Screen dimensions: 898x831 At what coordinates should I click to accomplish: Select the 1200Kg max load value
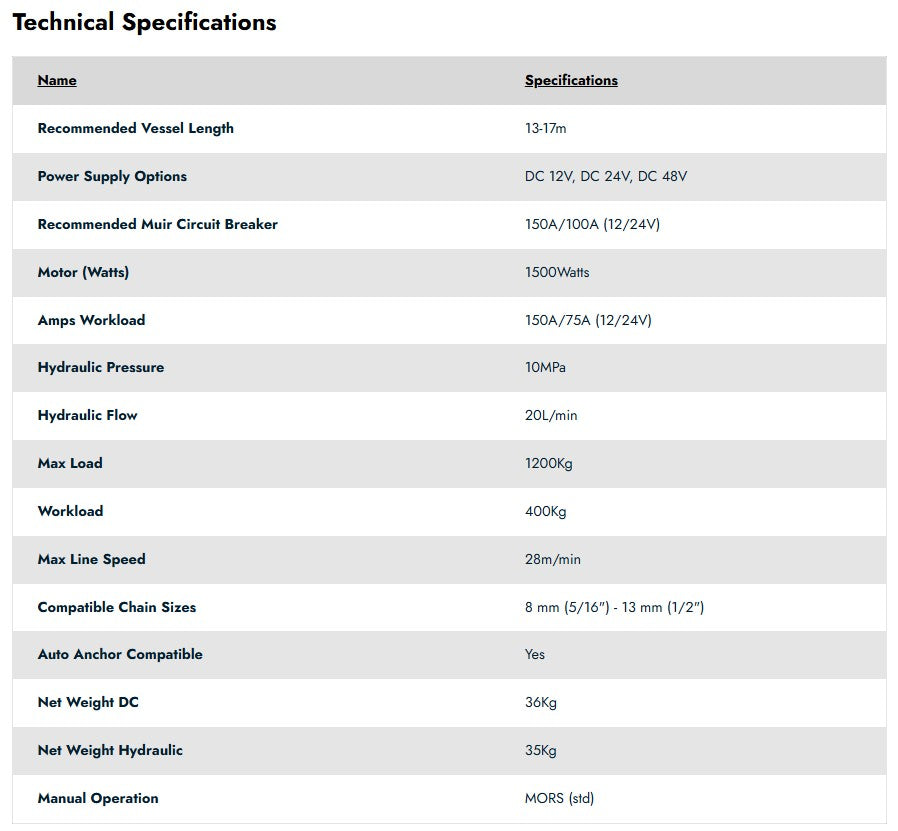click(549, 463)
